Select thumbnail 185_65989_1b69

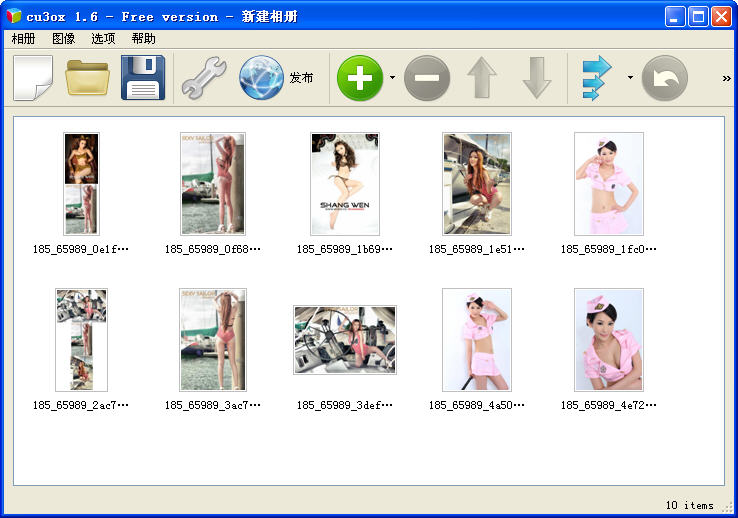pyautogui.click(x=344, y=184)
